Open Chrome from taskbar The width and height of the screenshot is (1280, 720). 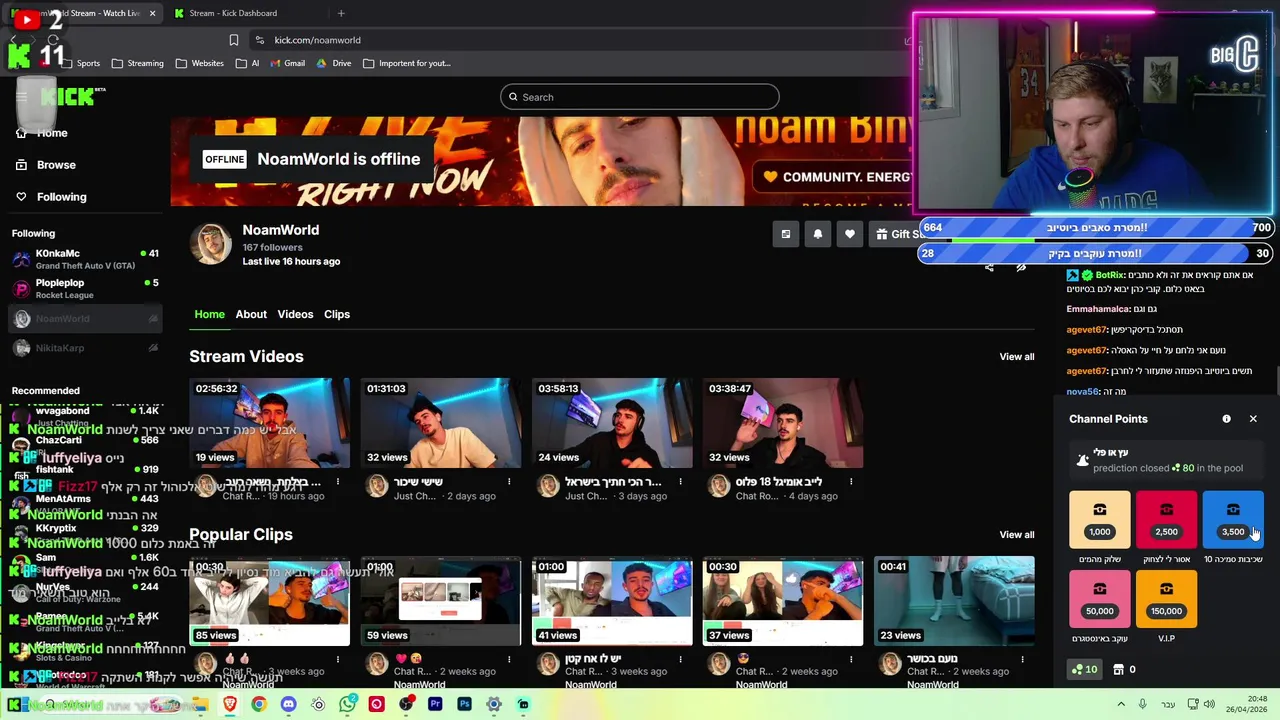point(259,704)
